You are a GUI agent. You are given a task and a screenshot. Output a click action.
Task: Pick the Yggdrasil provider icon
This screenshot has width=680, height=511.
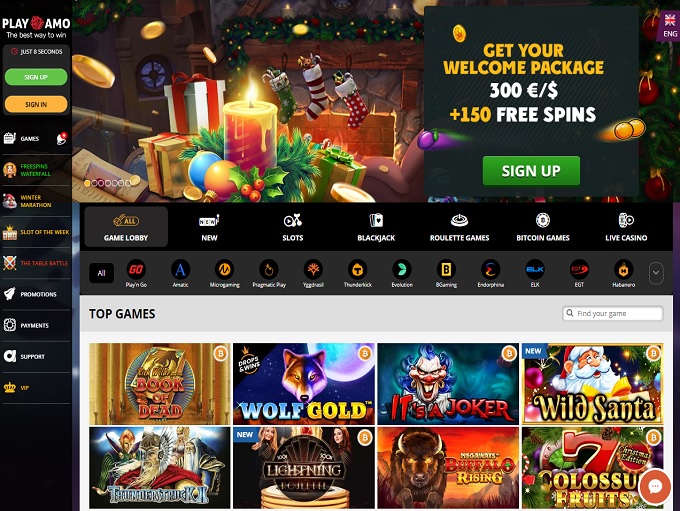pyautogui.click(x=313, y=269)
